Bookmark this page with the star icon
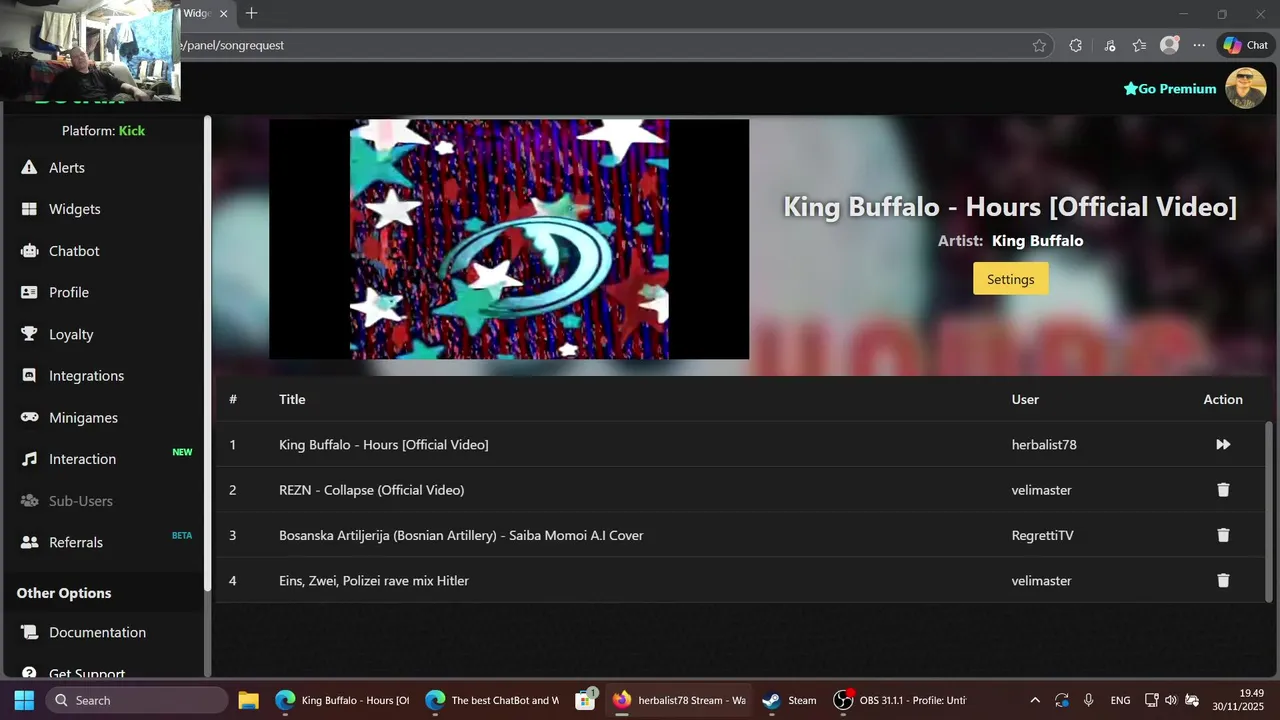Image resolution: width=1280 pixels, height=720 pixels. coord(1039,45)
